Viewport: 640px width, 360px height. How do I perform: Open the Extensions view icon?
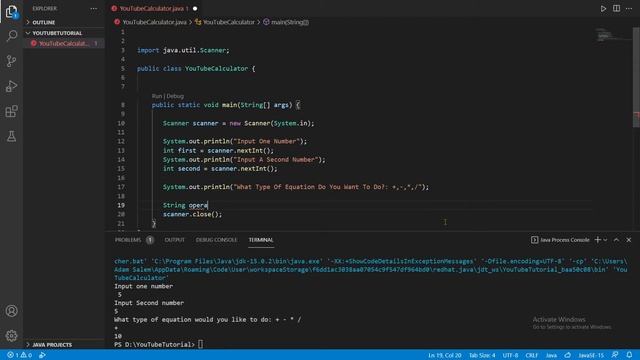(11, 111)
